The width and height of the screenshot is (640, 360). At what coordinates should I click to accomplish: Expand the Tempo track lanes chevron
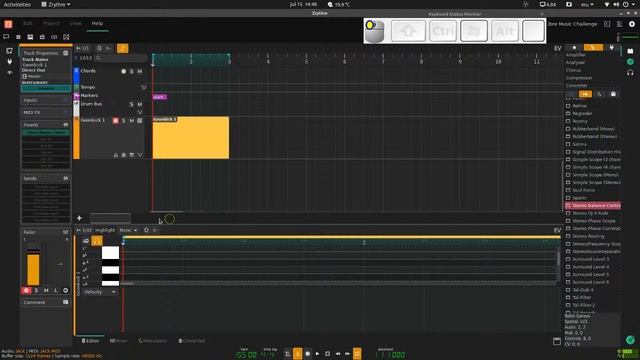[x=143, y=87]
